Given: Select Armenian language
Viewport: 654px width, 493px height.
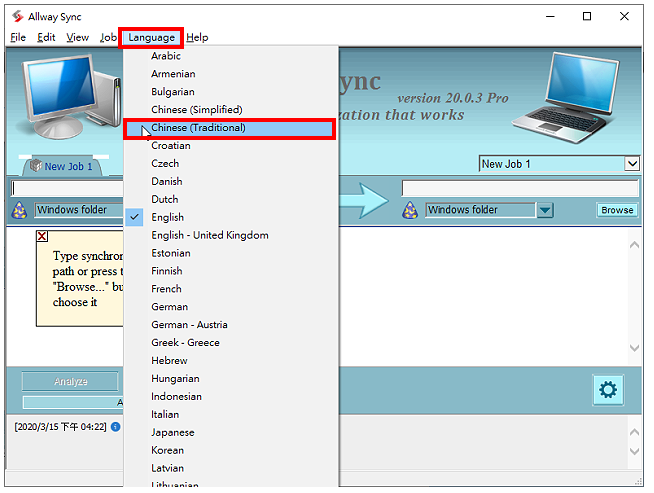Looking at the screenshot, I should click(231, 74).
